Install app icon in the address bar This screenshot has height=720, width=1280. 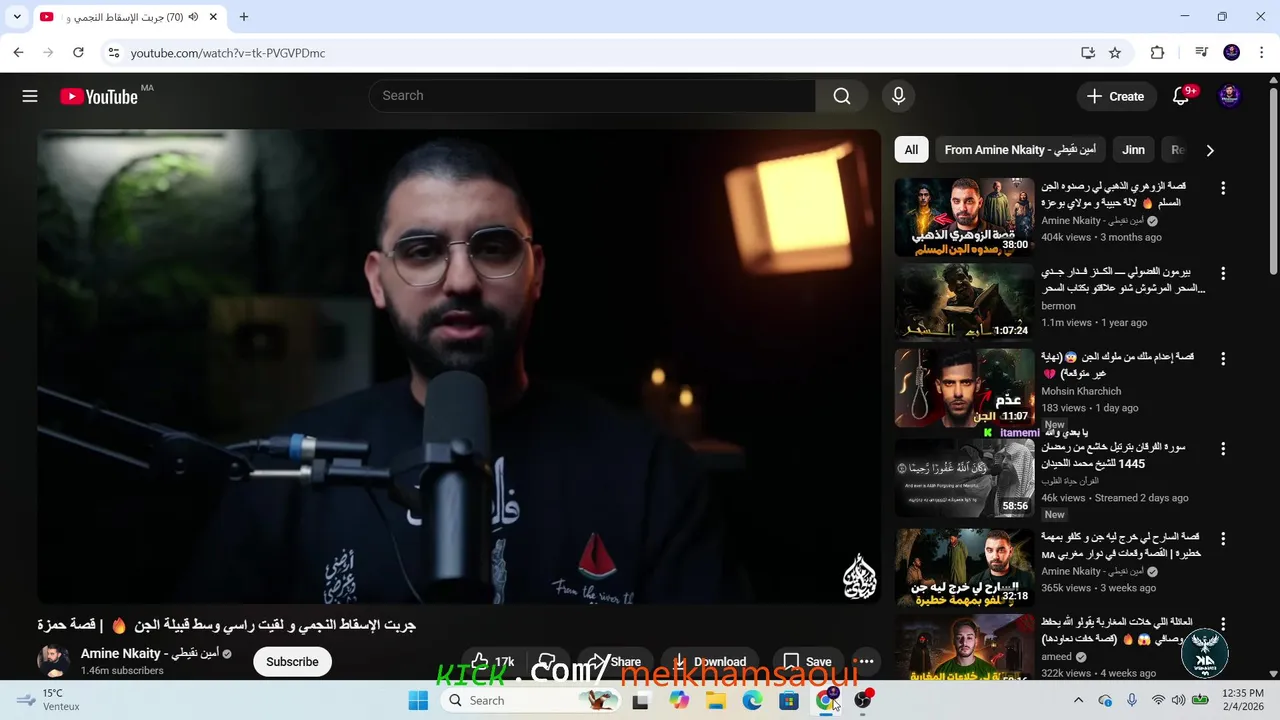pos(1088,53)
